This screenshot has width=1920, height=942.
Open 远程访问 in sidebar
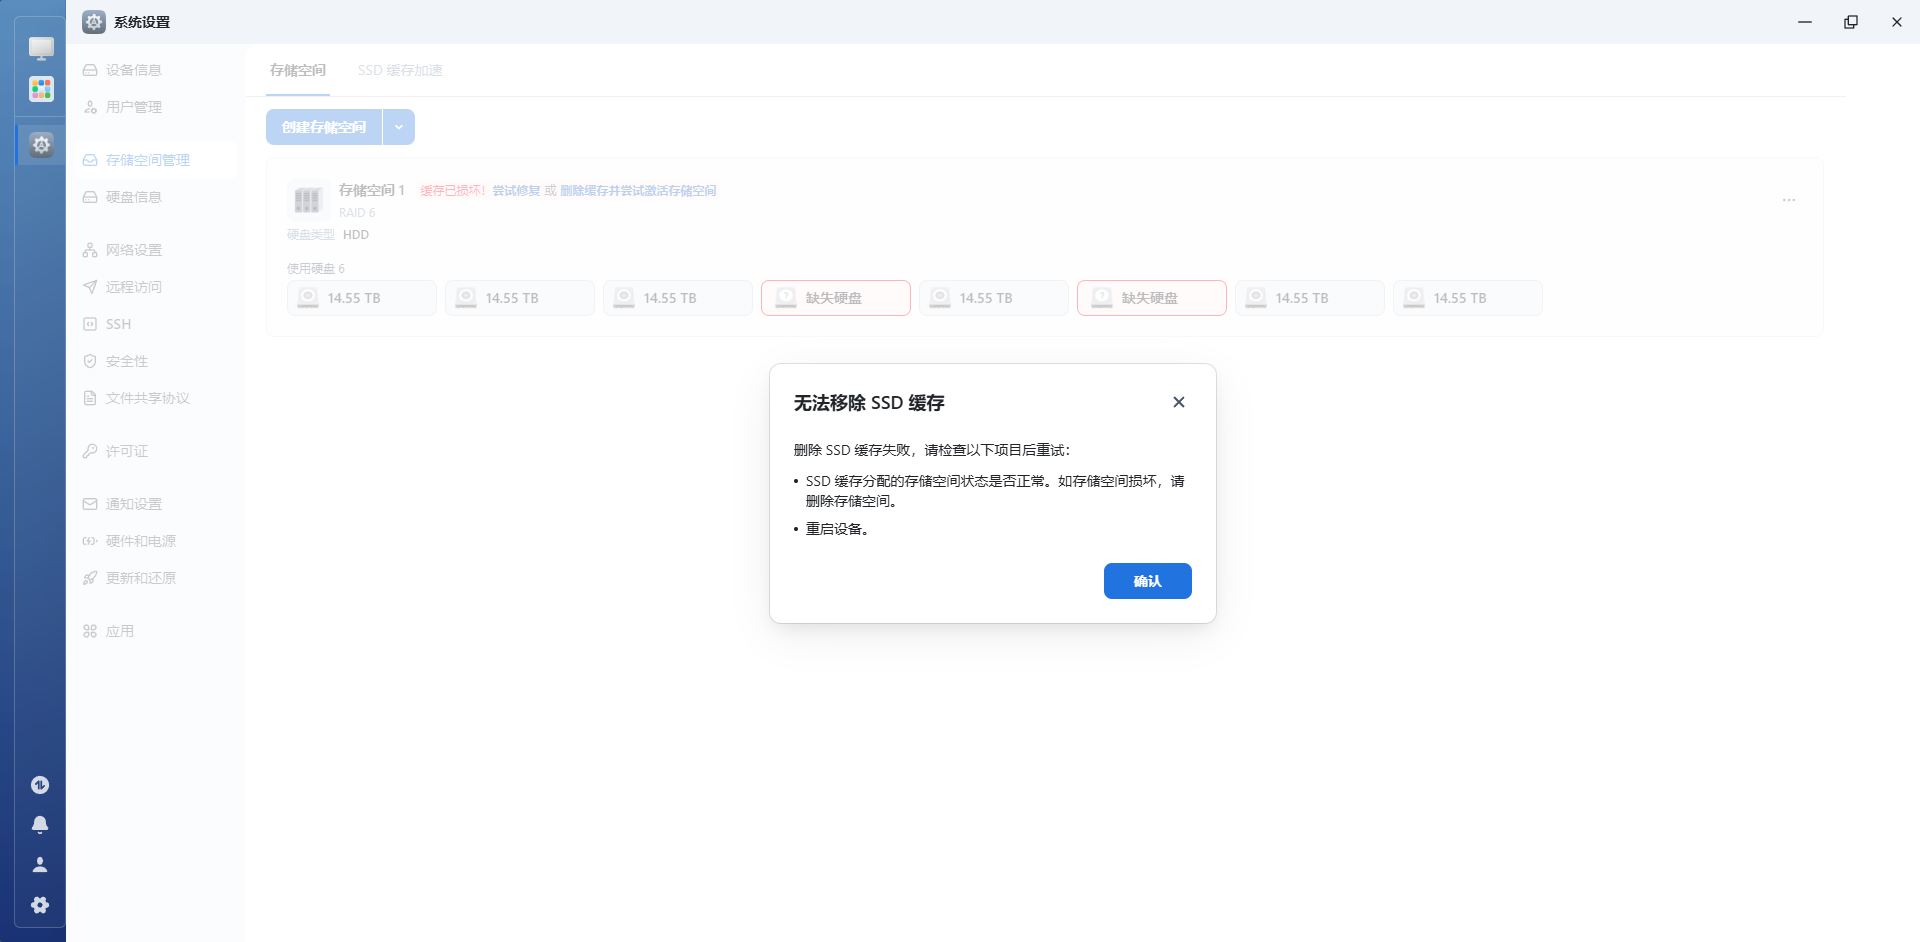(x=155, y=287)
